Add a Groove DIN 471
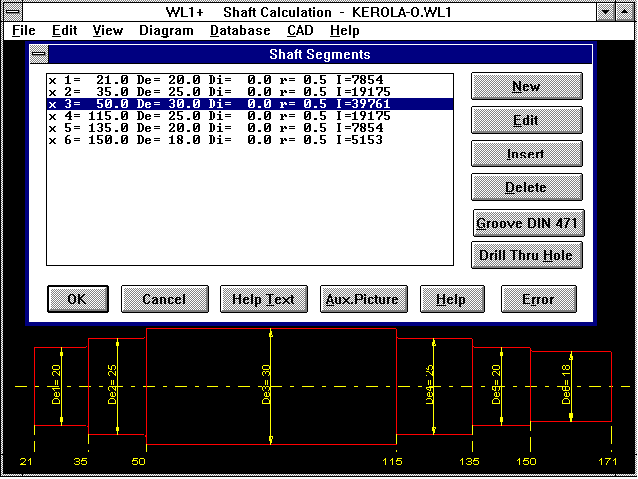Screen dimensions: 638x479 click(x=526, y=222)
